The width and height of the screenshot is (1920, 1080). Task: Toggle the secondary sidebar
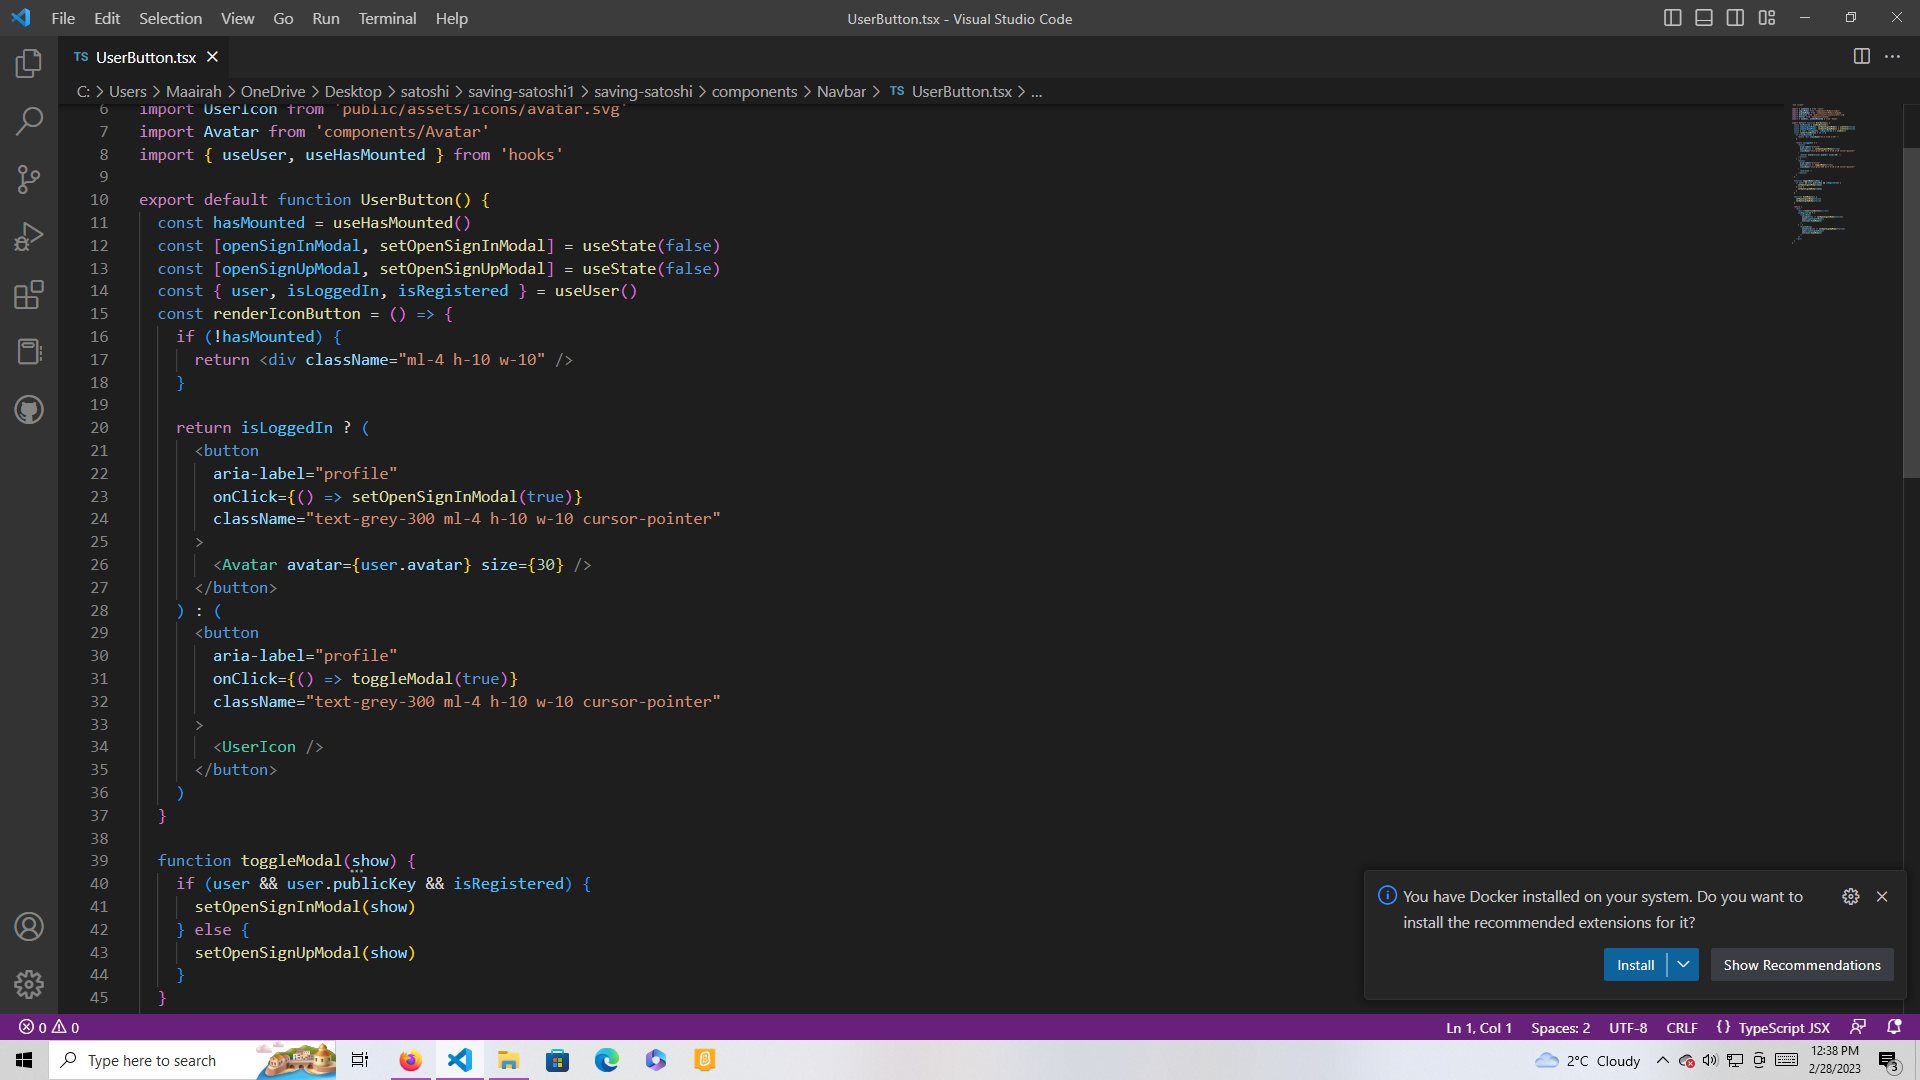point(1735,17)
